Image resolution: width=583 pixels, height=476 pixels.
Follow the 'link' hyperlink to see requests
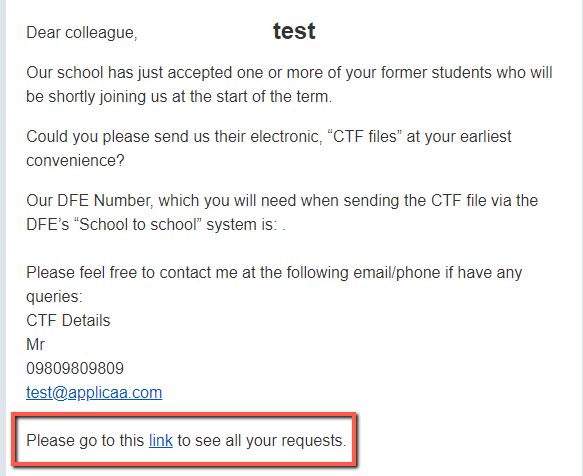161,441
